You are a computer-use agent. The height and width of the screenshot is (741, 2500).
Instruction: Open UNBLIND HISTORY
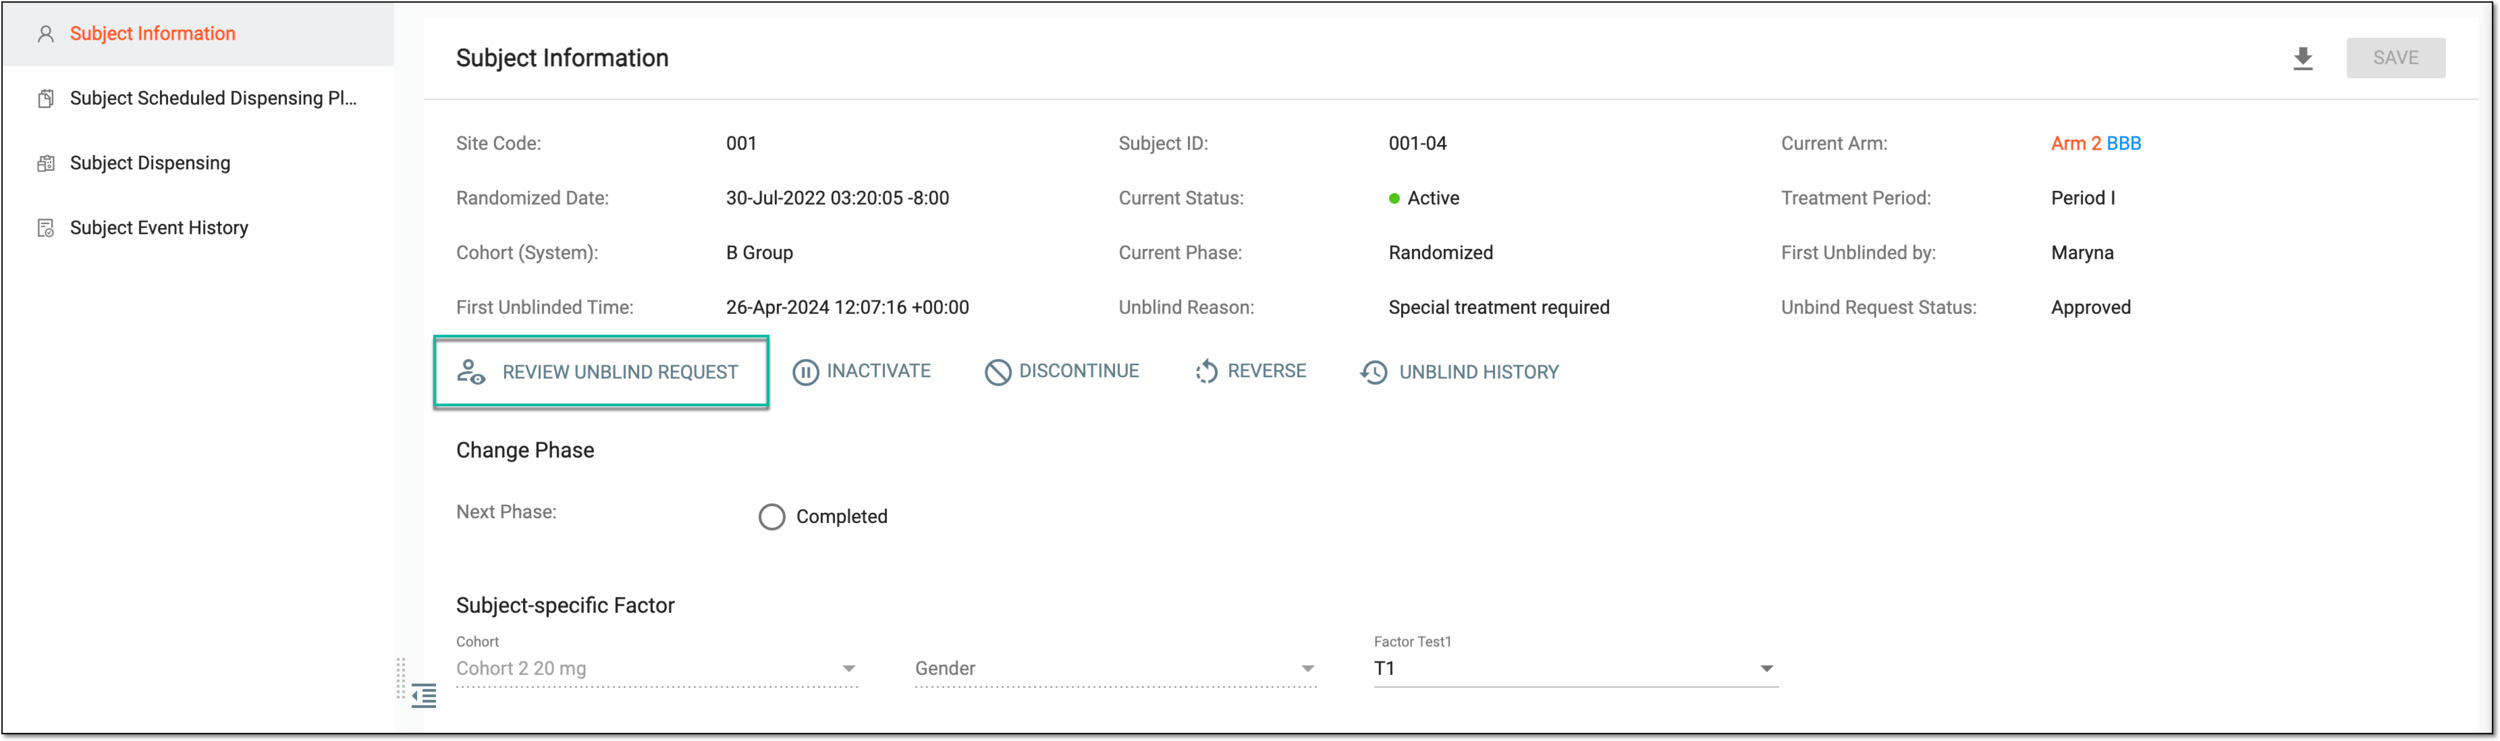point(1460,372)
